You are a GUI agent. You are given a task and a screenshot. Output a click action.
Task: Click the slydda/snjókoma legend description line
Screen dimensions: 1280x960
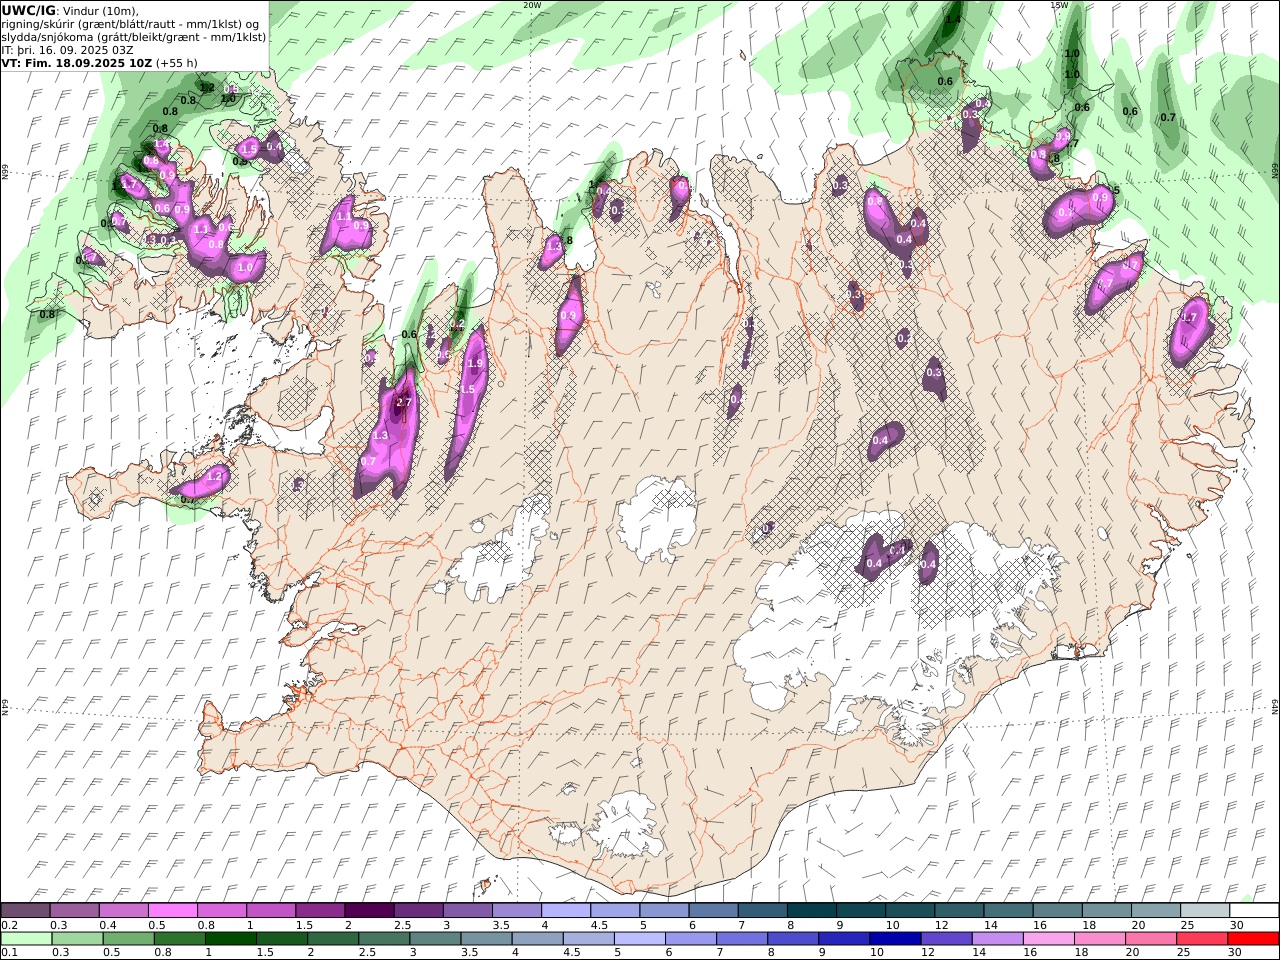[x=133, y=36]
